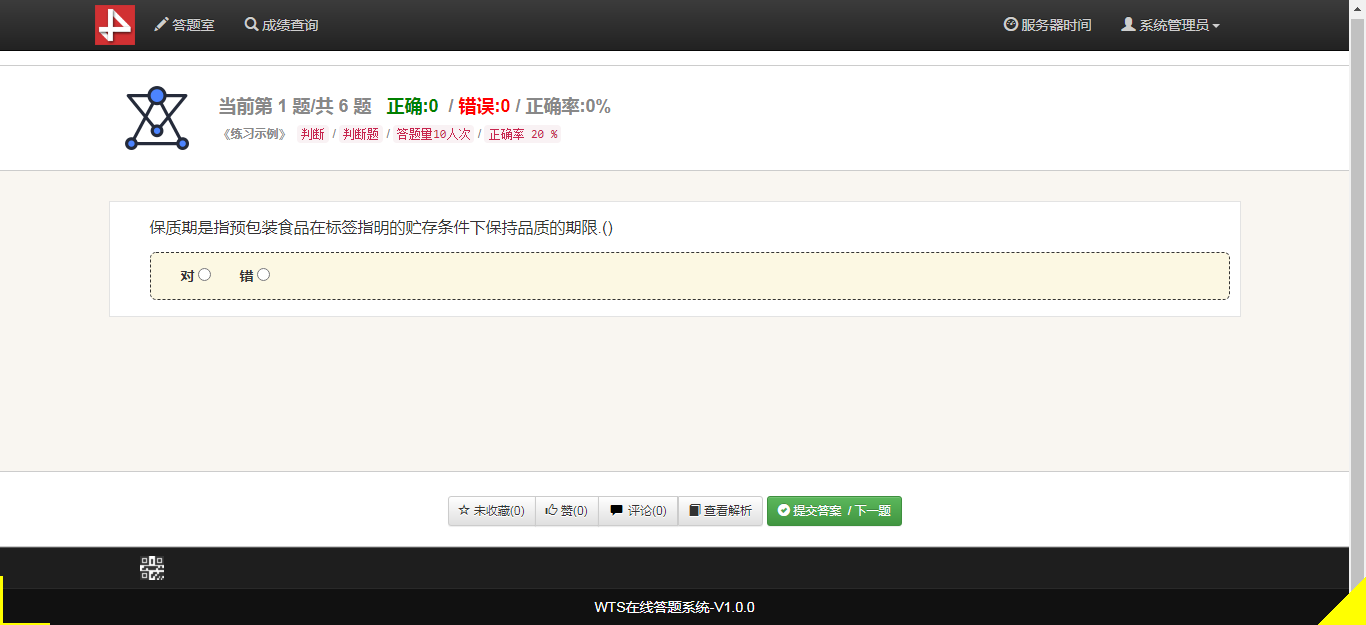
Task: Open the 《练习示例》 link
Action: tap(254, 134)
